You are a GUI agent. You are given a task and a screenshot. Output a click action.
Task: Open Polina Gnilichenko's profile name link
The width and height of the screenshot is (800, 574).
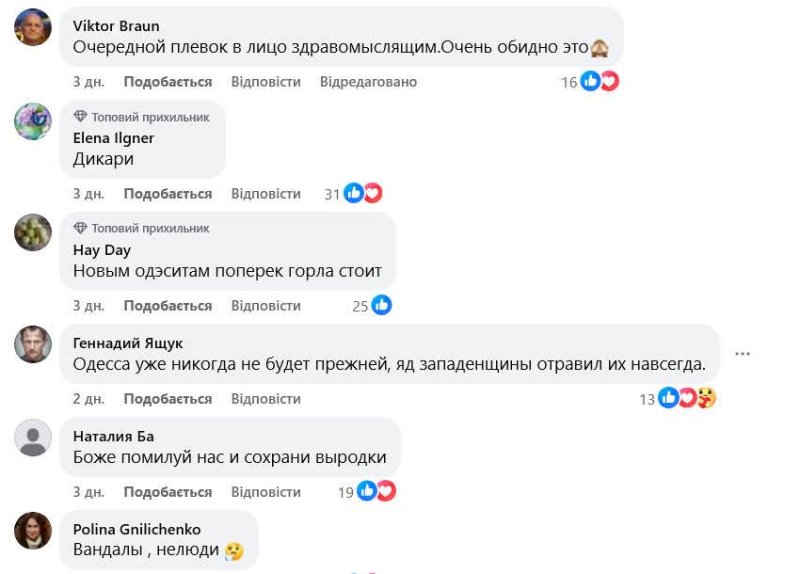coord(137,529)
